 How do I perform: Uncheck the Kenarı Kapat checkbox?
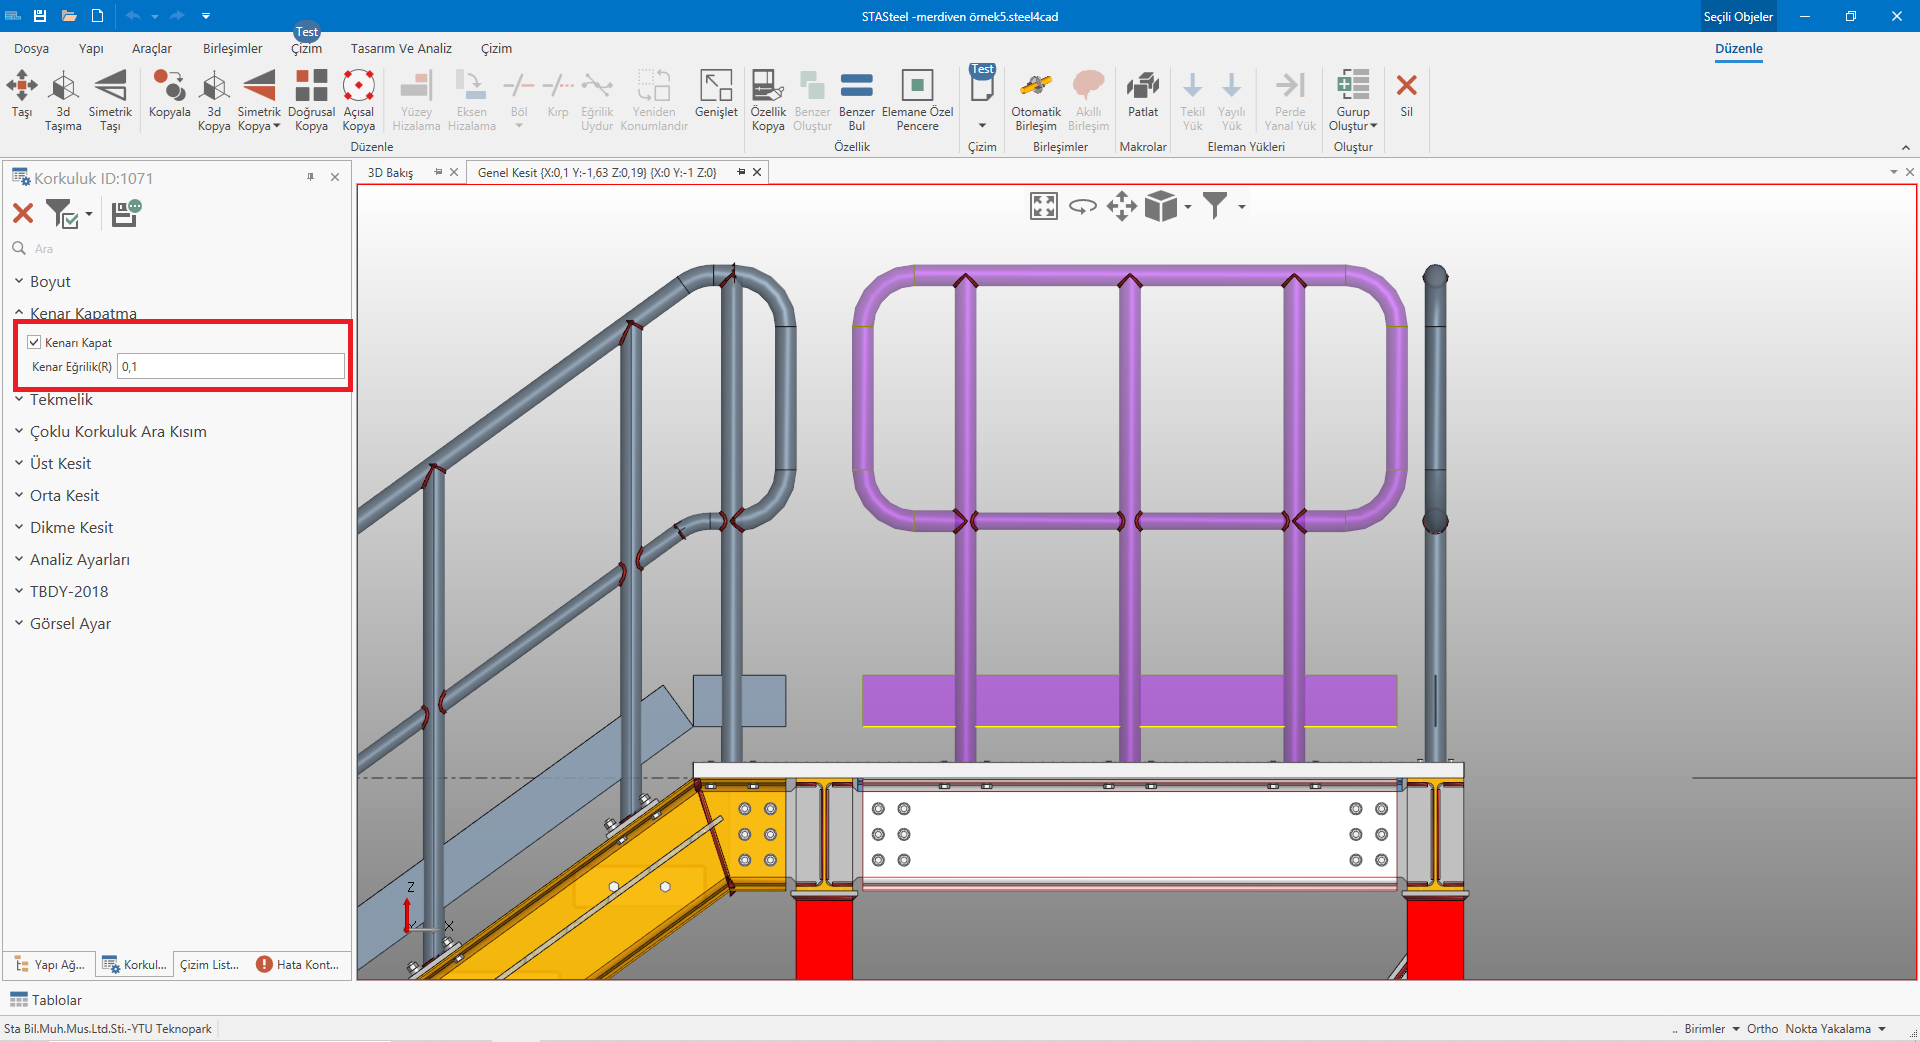[35, 342]
